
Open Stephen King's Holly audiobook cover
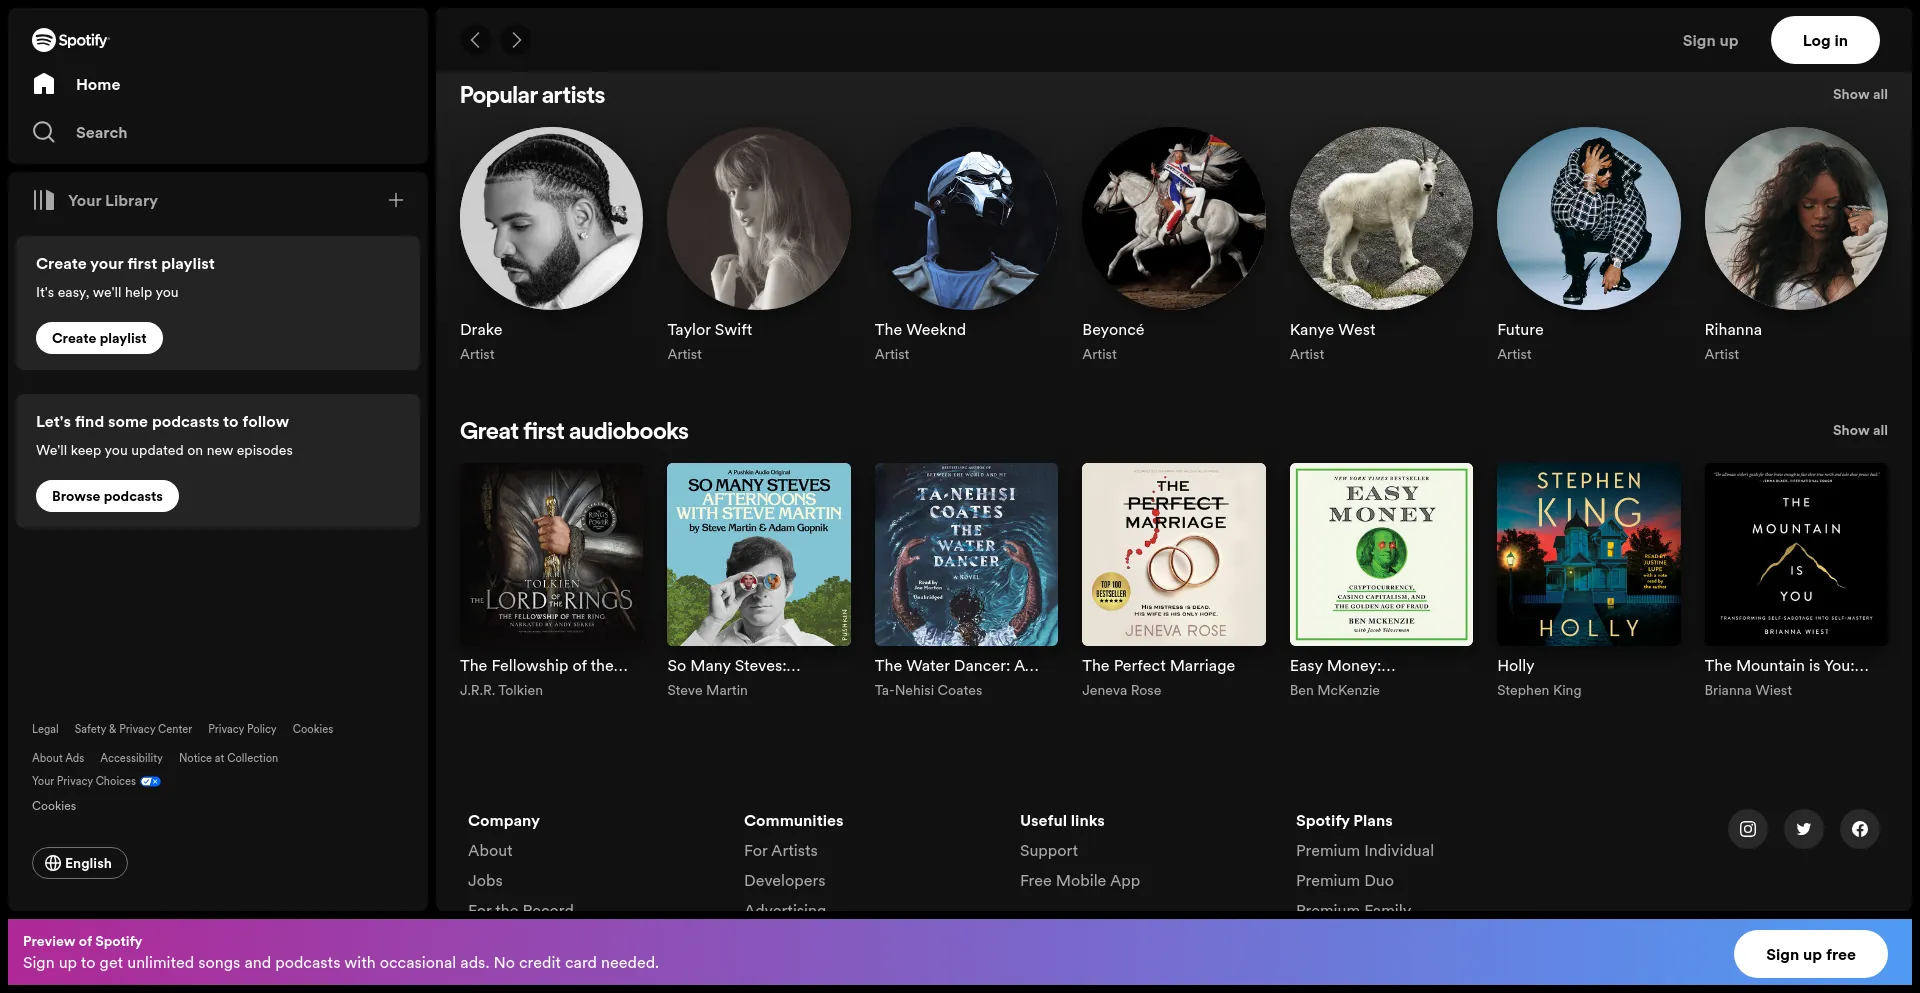[x=1589, y=554]
